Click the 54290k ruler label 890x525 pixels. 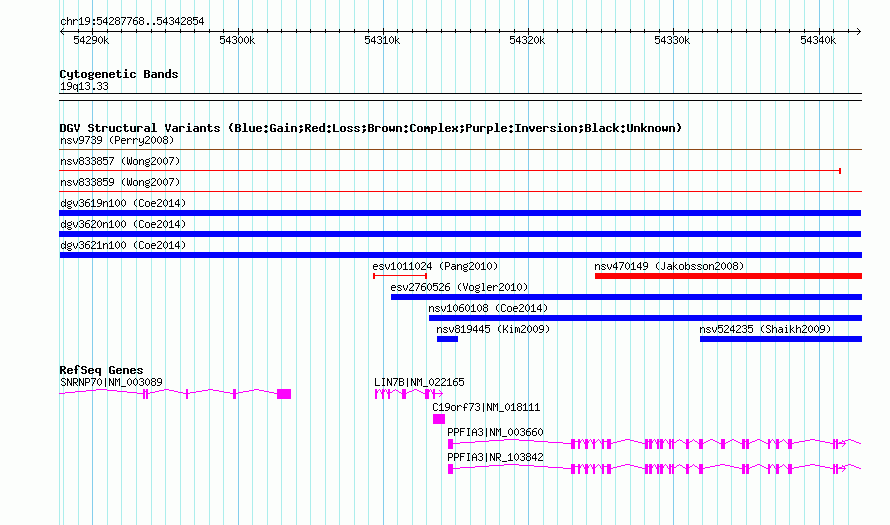coord(91,40)
